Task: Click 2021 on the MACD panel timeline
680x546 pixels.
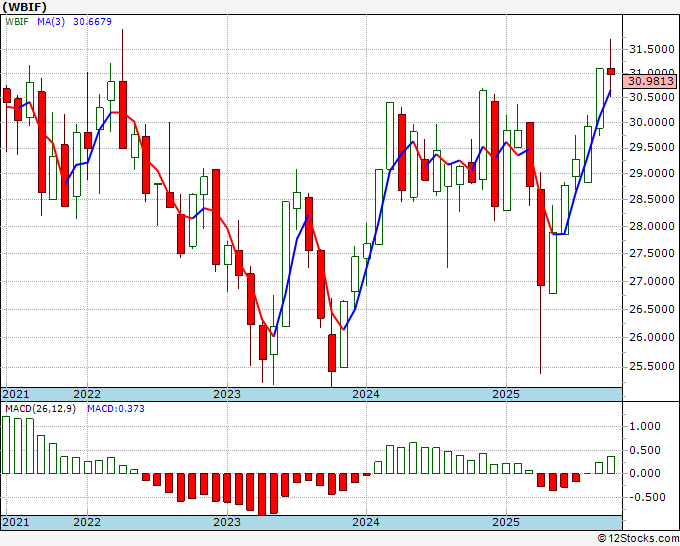Action: (x=16, y=522)
